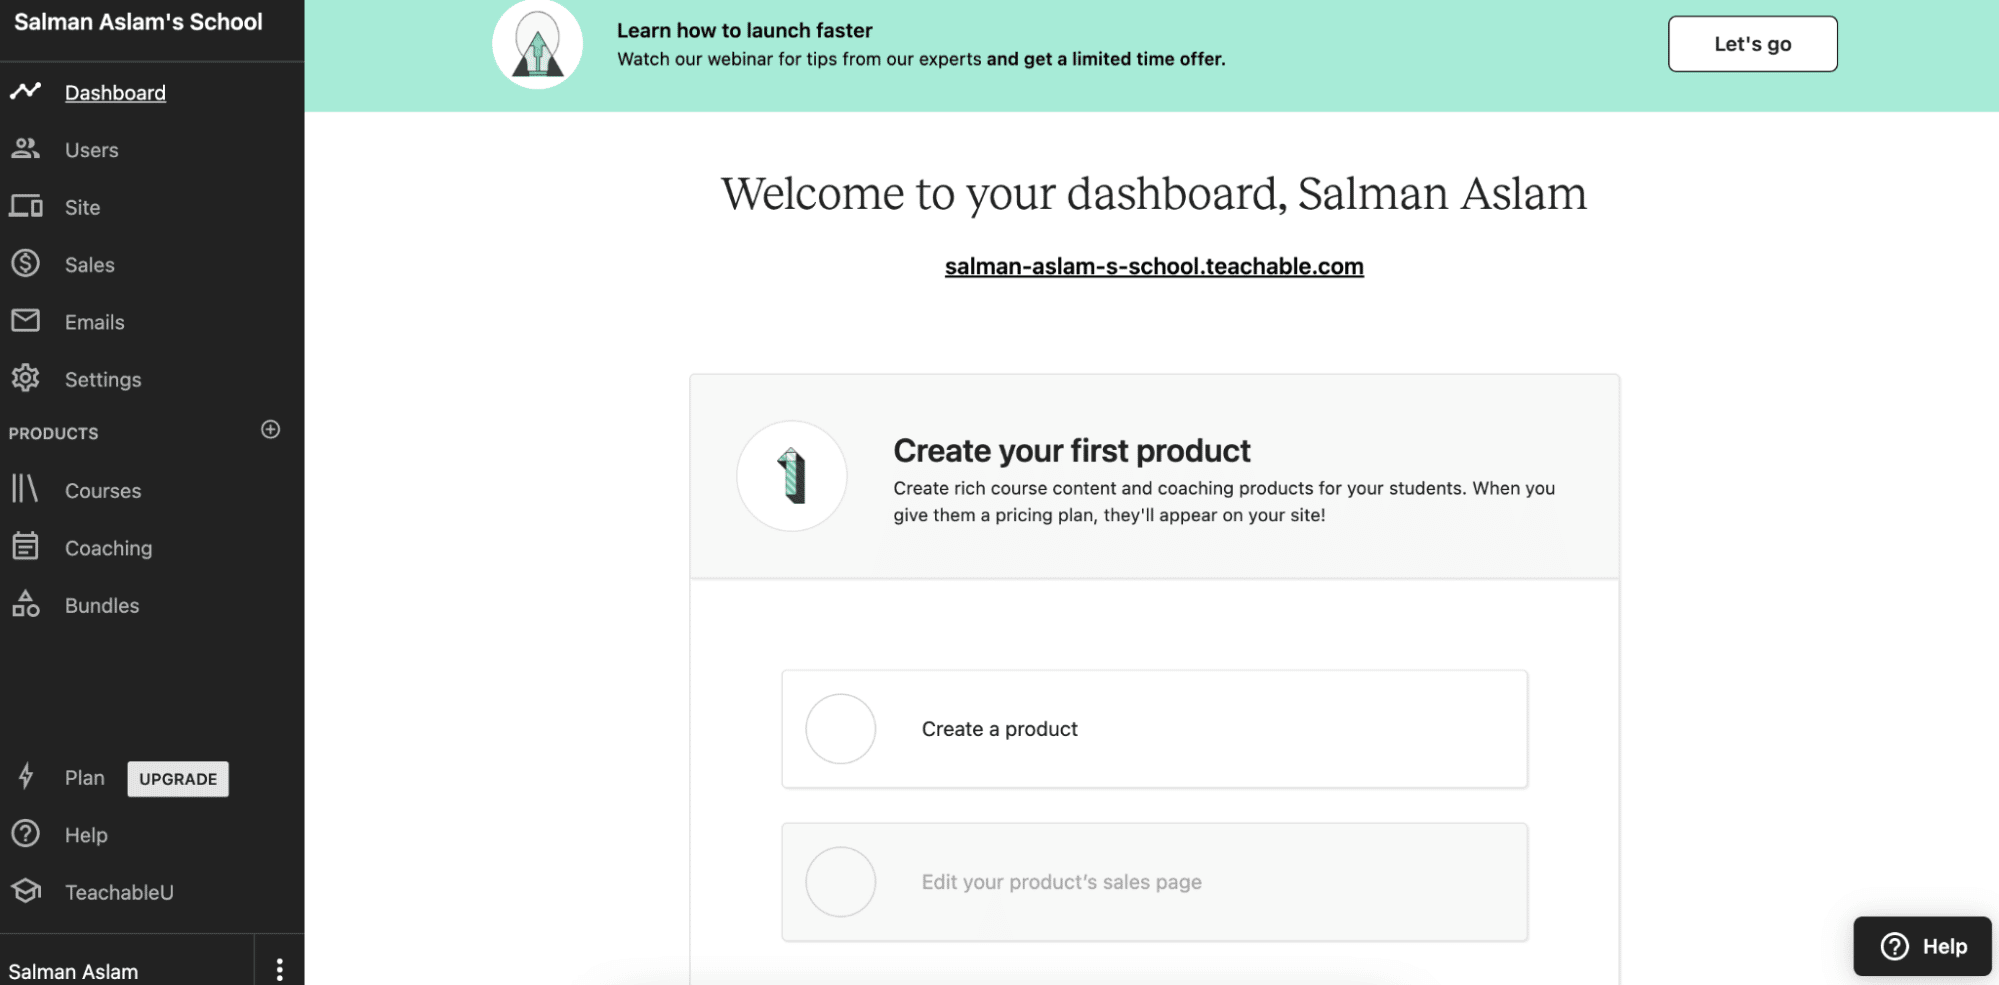Select the Create a product step
The height and width of the screenshot is (985, 1999).
tap(1154, 729)
